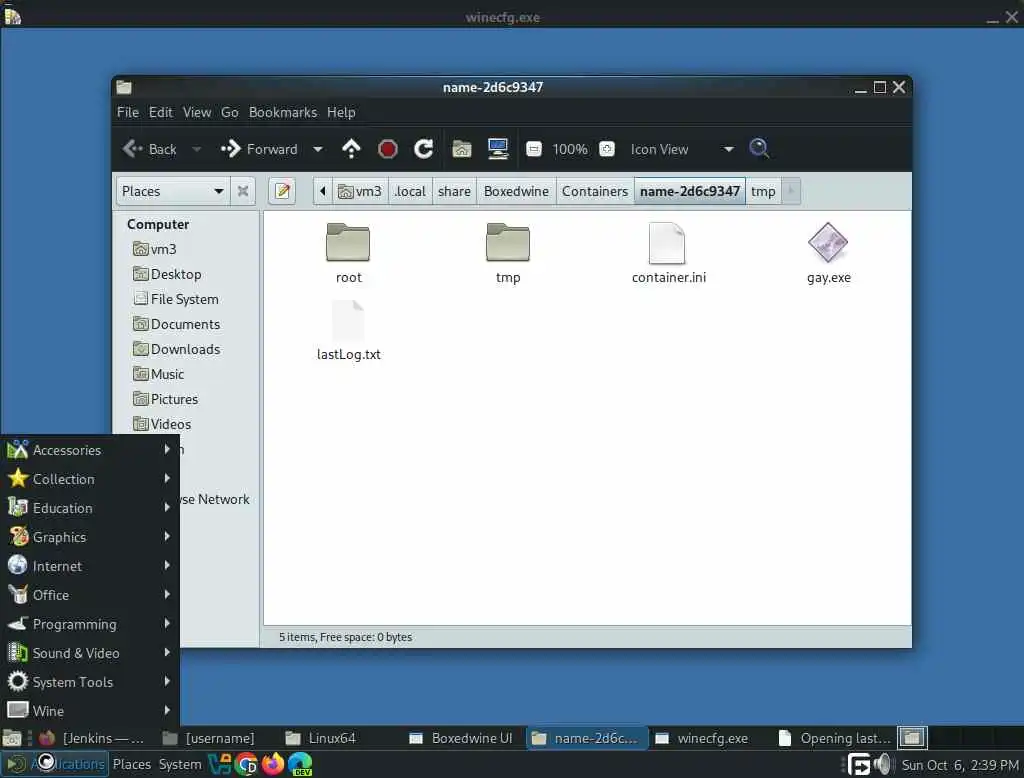Screen dimensions: 1024x778
Task: Go up to parent folder
Action: 351,149
